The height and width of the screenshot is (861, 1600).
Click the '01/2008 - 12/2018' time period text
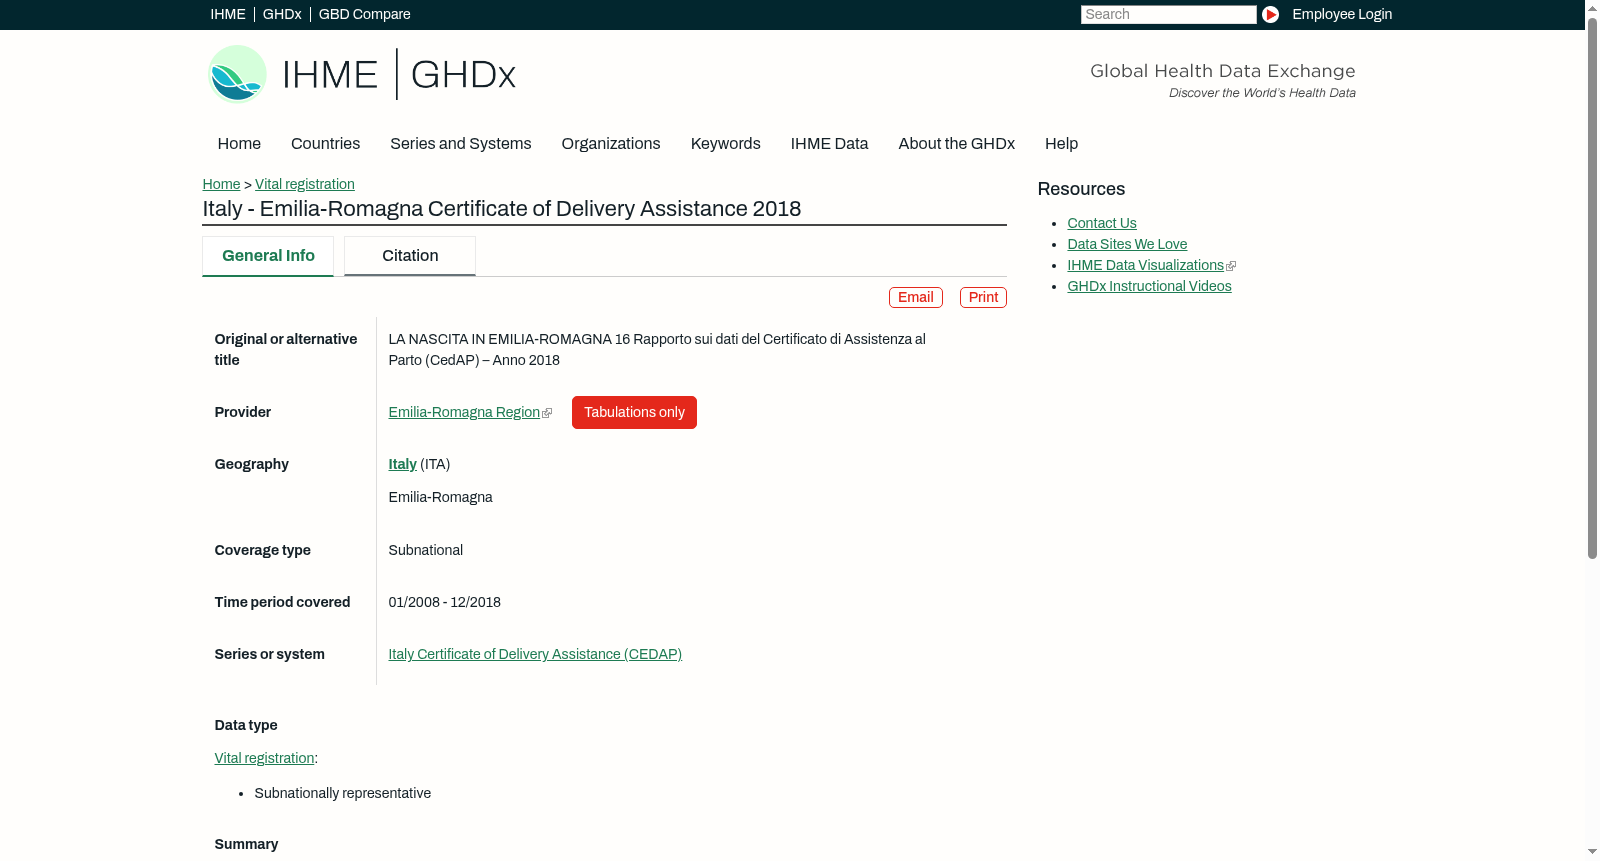(x=445, y=603)
